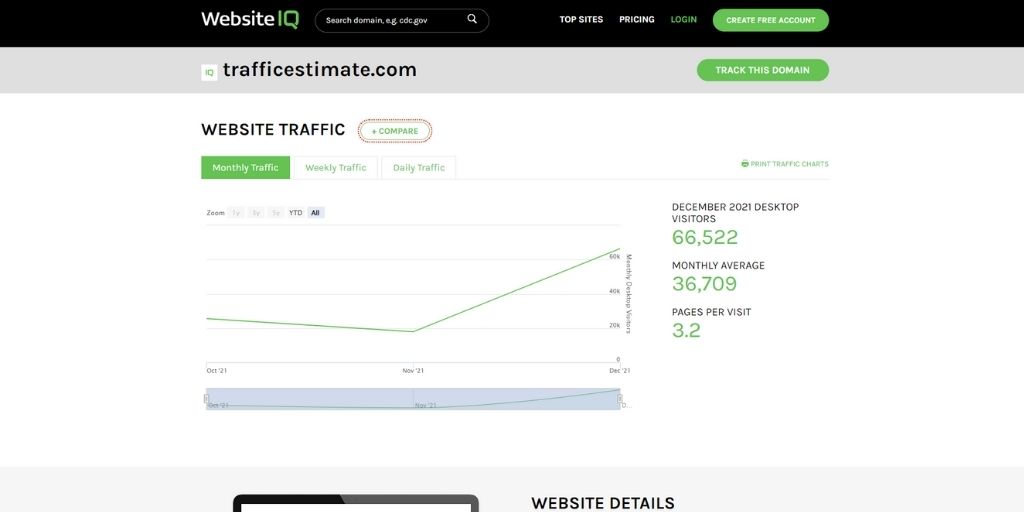Click the WEBSITE TRAFFIC heading
Screen dimensions: 1024x512
coord(273,129)
